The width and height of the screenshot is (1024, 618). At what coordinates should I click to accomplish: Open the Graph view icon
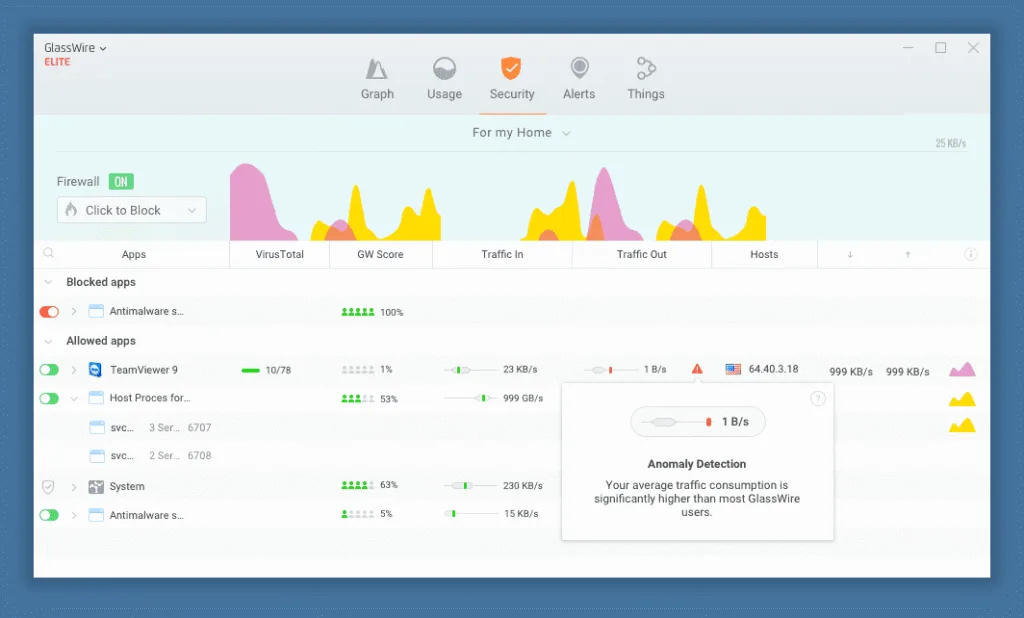point(377,69)
